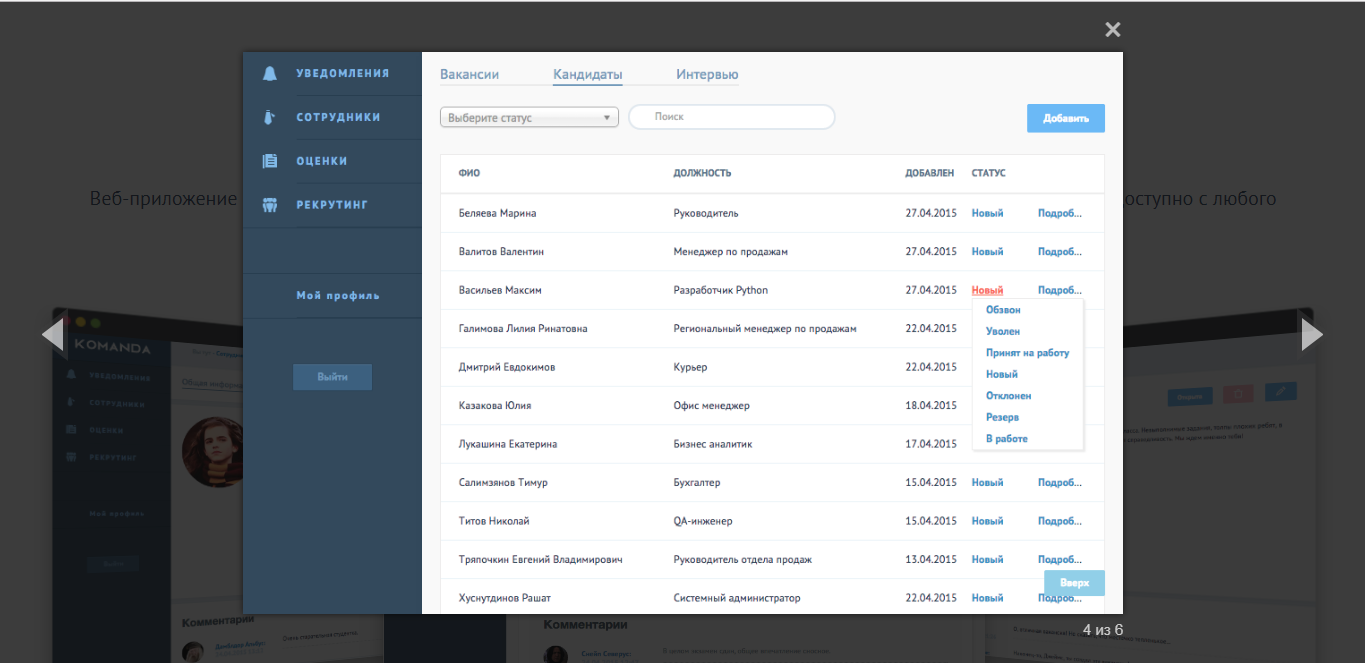Select Принят на работу status option

click(x=1028, y=353)
